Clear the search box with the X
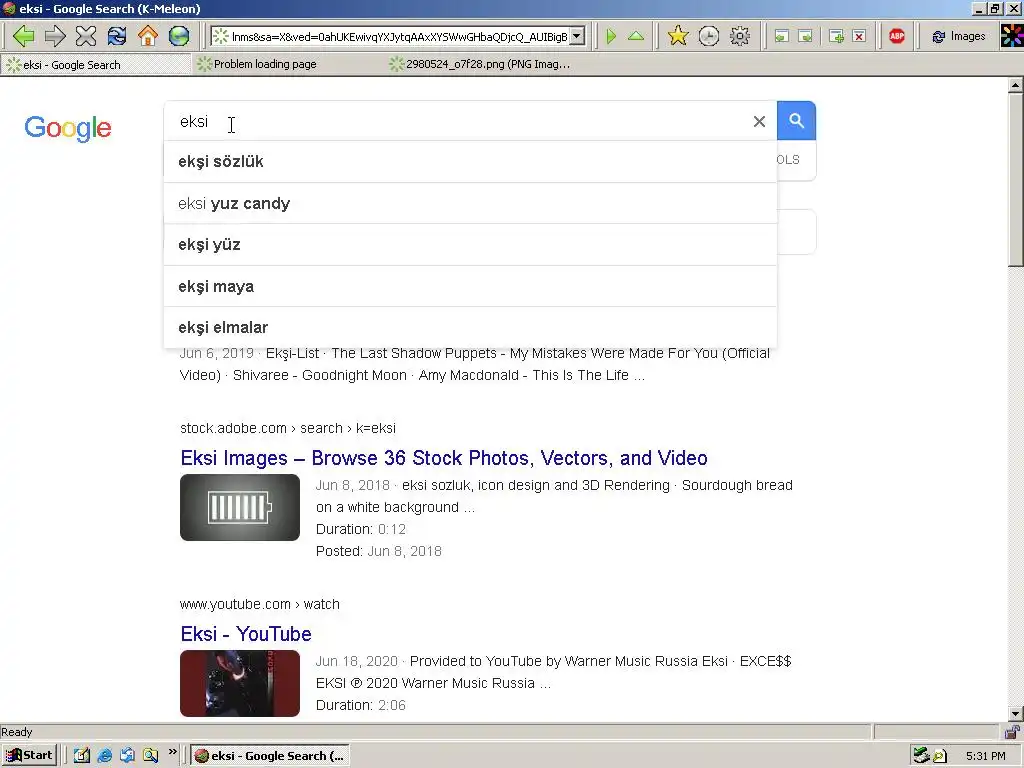The image size is (1024, 768). pos(759,121)
